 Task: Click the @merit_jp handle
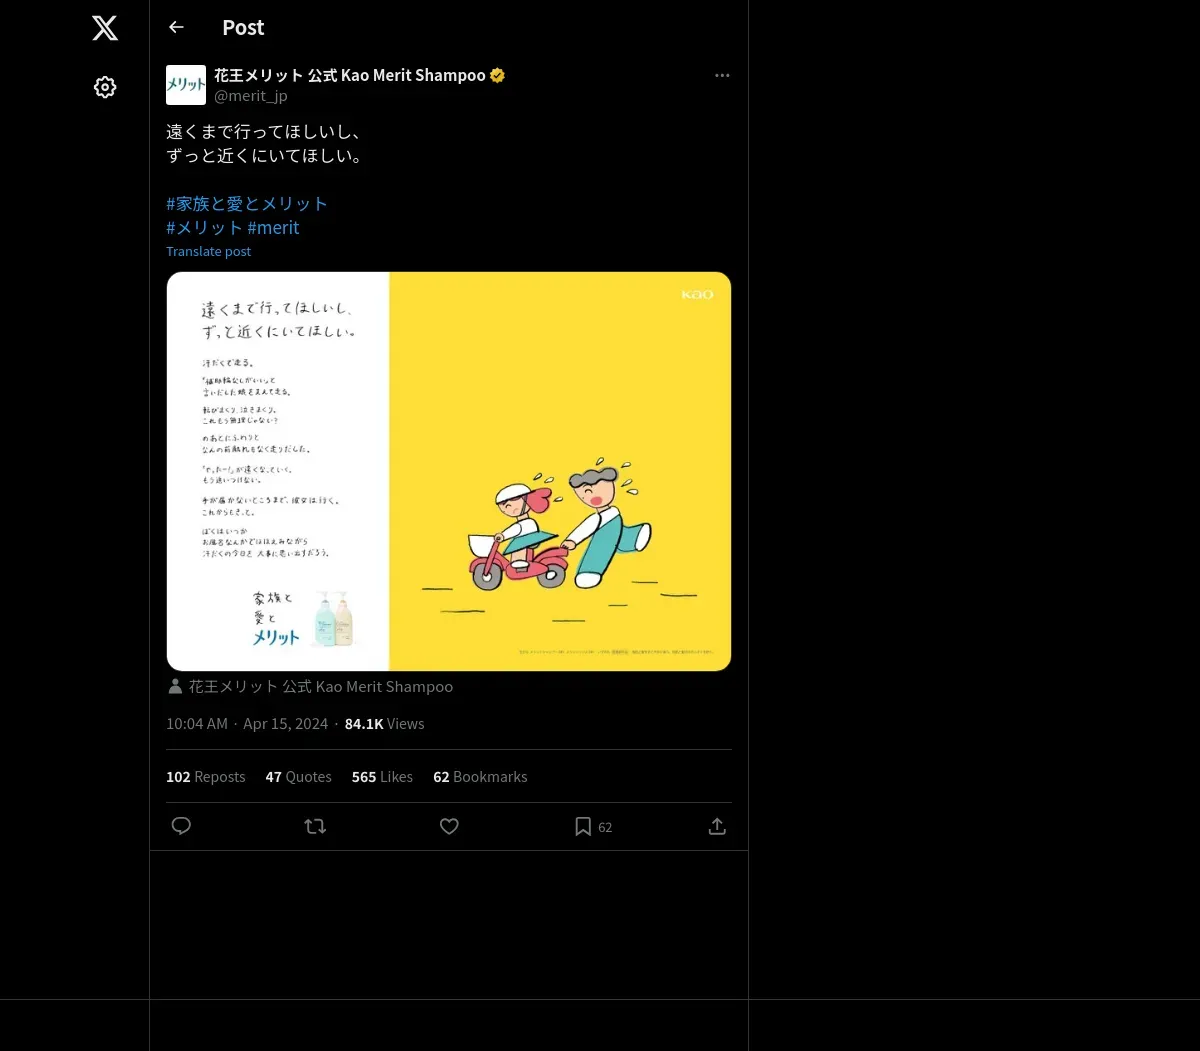point(251,96)
